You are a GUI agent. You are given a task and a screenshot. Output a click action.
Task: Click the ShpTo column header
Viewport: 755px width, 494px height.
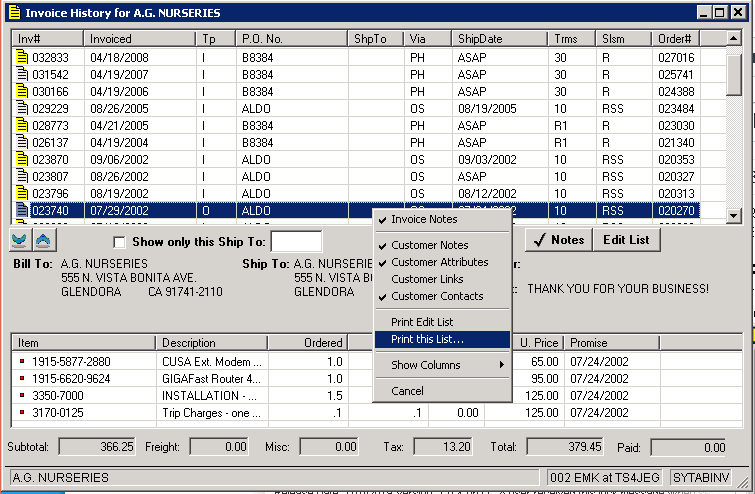pyautogui.click(x=375, y=39)
